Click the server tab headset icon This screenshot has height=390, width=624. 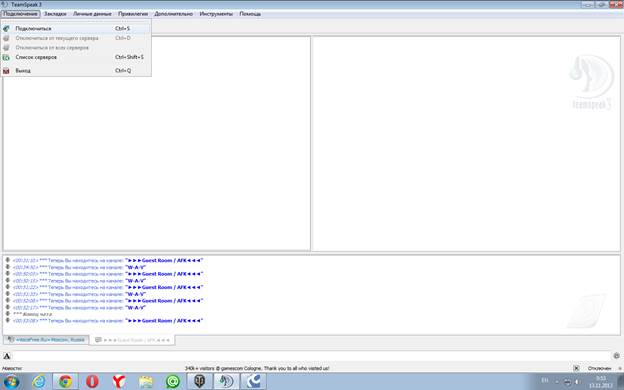point(11,340)
